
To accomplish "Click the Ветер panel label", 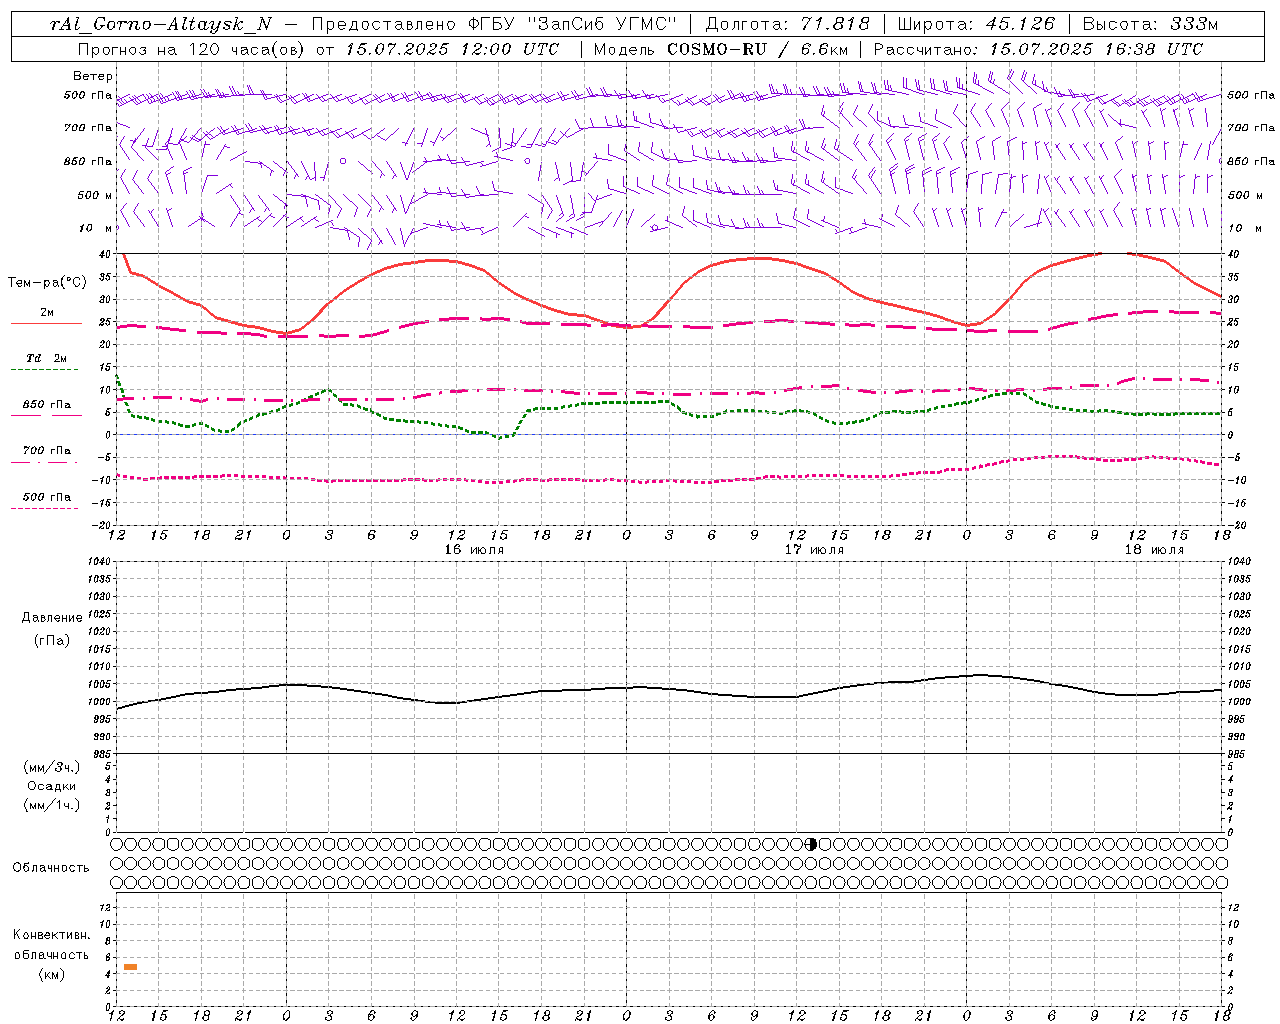I will point(93,76).
